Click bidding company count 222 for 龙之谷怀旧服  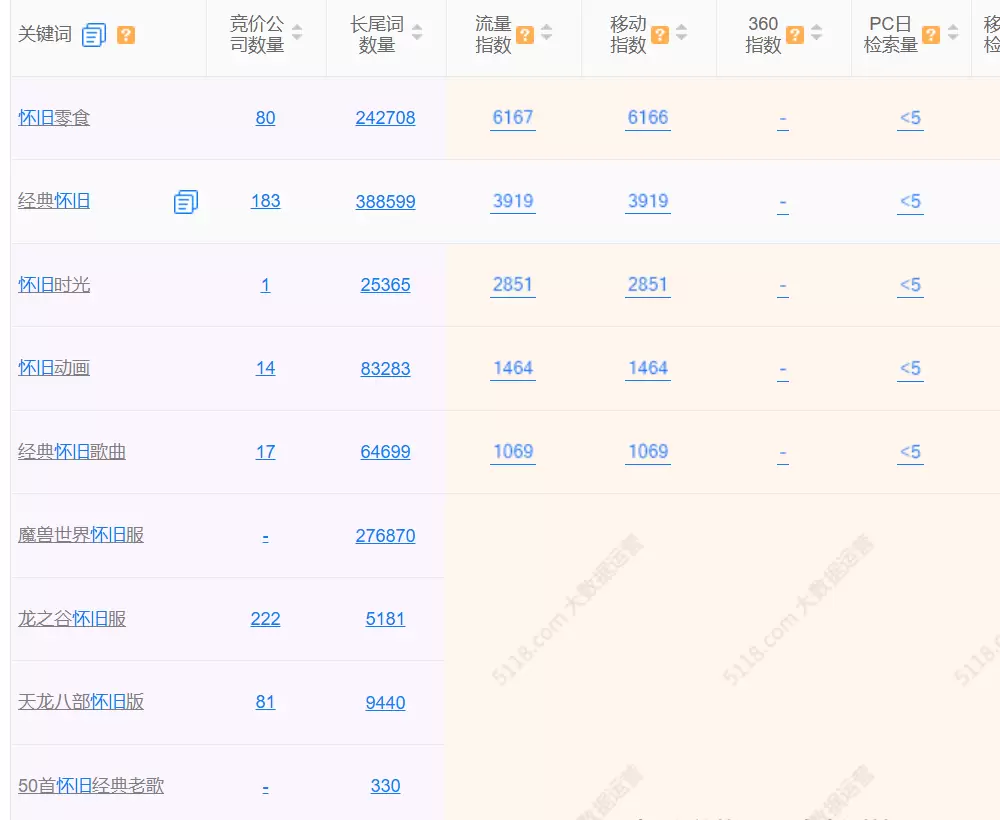[x=265, y=619]
